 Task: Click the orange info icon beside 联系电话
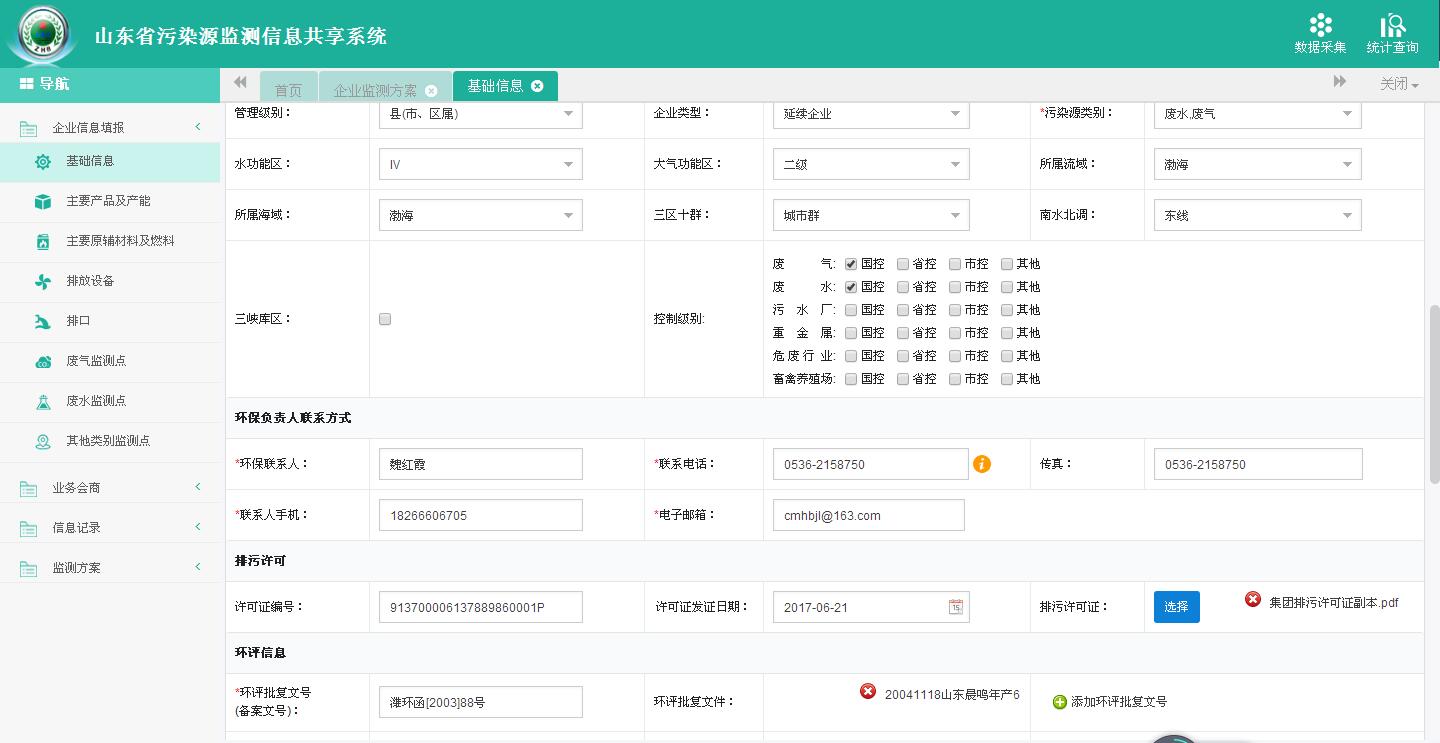click(982, 464)
